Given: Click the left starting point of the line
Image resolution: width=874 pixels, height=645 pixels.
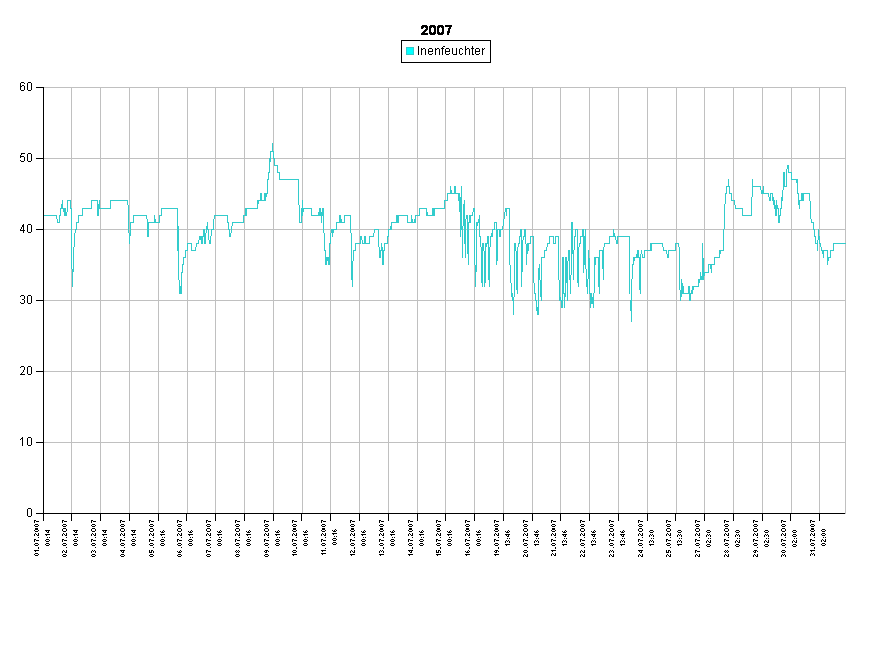Looking at the screenshot, I should 45,215.
